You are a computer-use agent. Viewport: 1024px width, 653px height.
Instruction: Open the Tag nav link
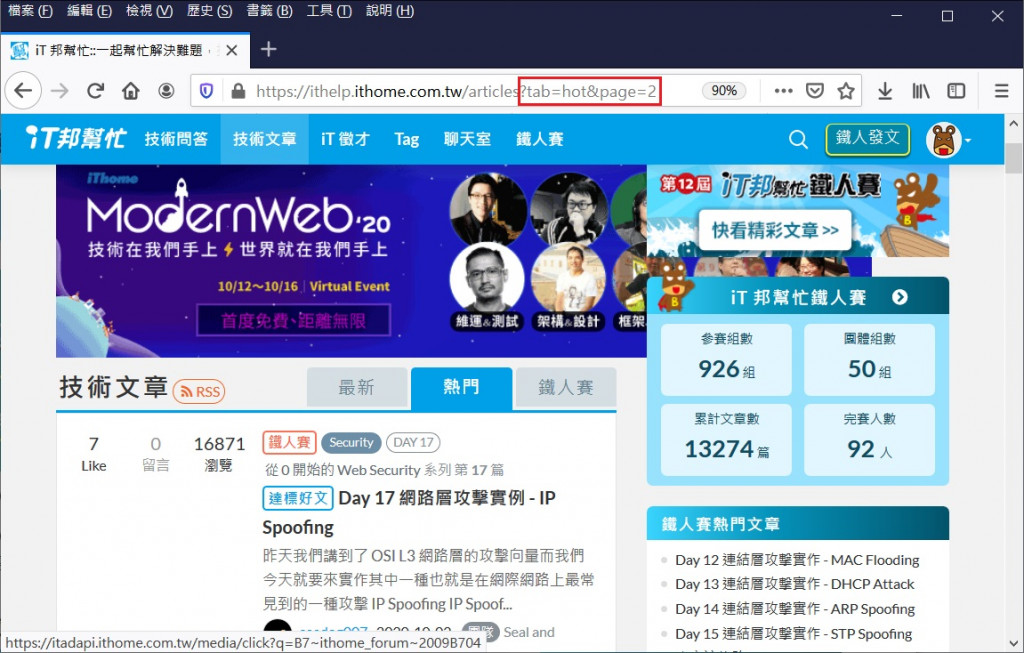407,139
